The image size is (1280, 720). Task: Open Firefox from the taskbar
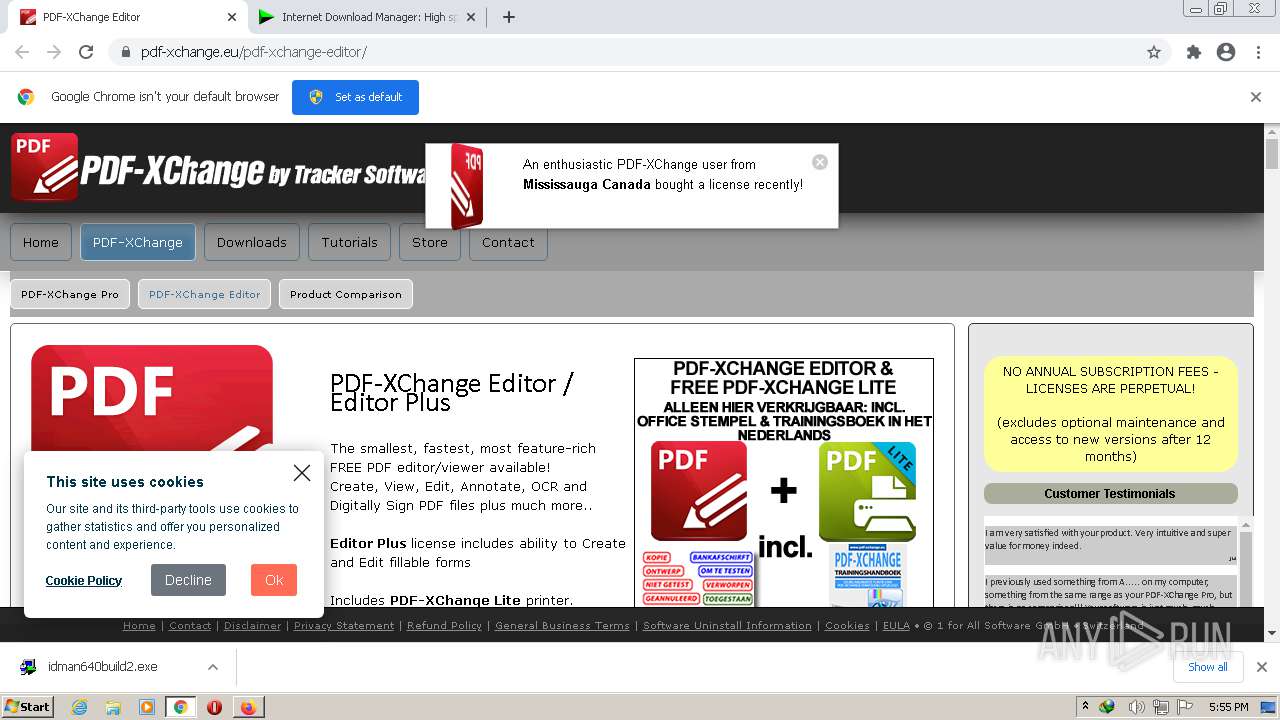point(248,707)
